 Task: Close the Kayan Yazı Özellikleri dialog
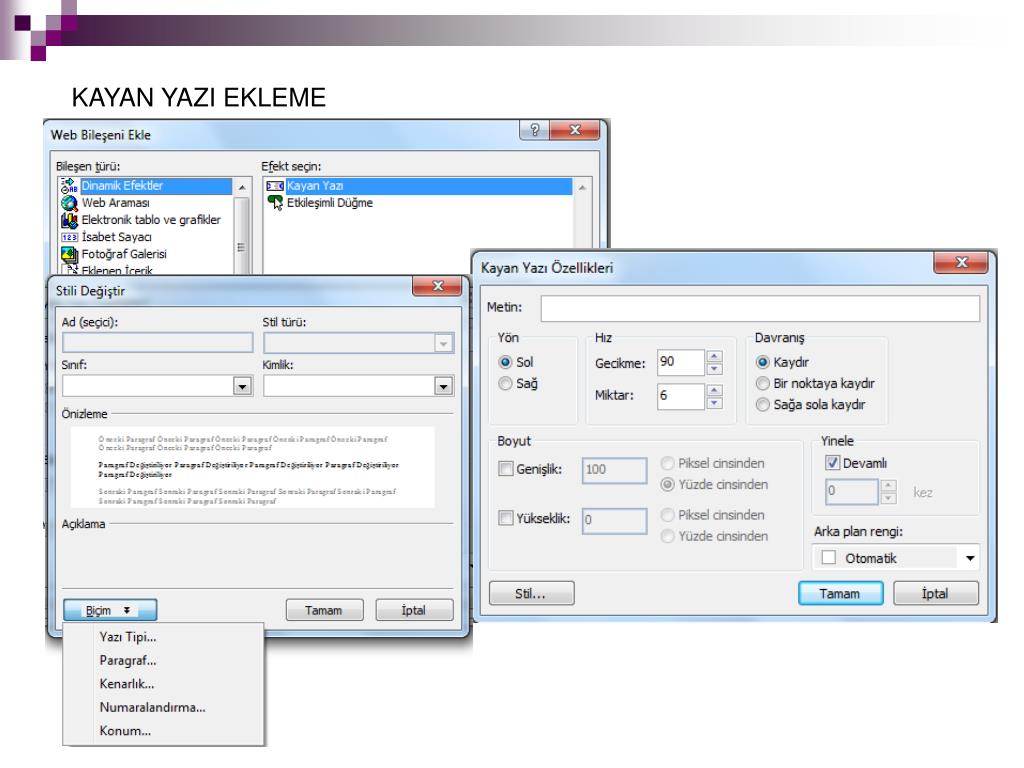pos(961,263)
